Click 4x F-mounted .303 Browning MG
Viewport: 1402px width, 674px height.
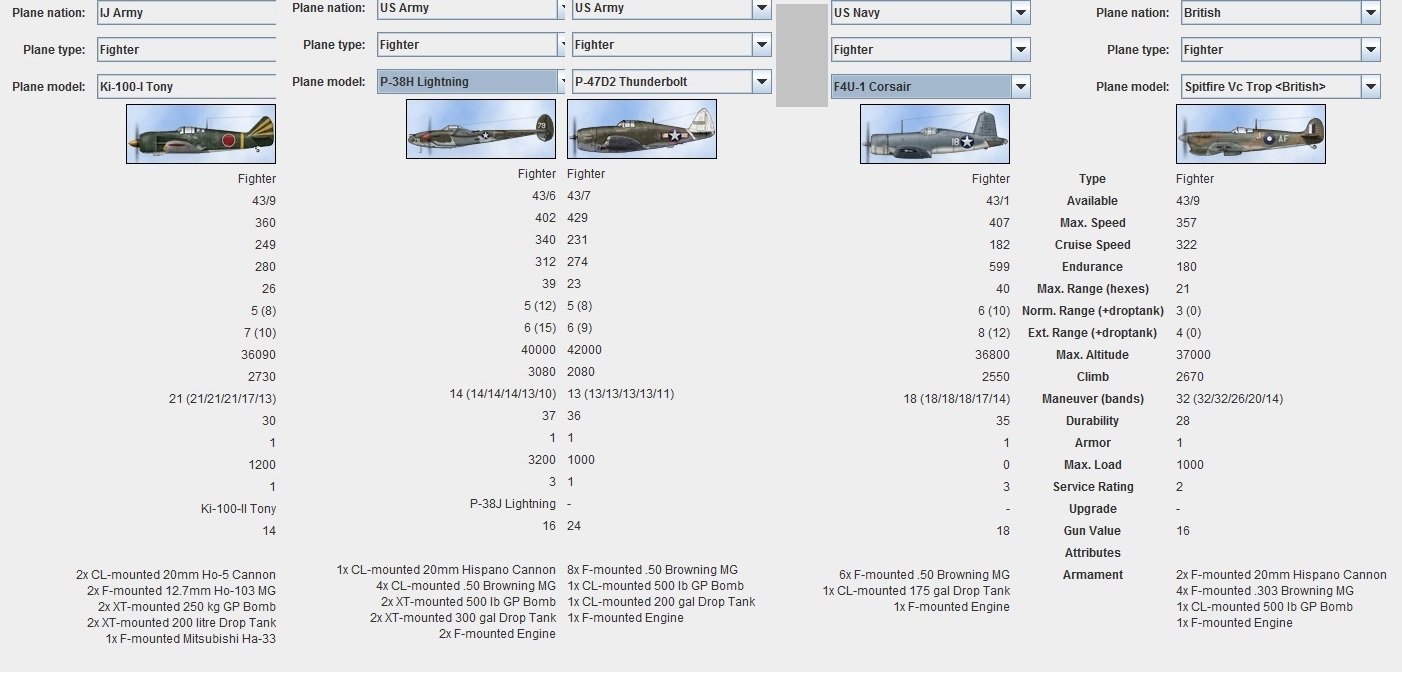tap(1265, 591)
